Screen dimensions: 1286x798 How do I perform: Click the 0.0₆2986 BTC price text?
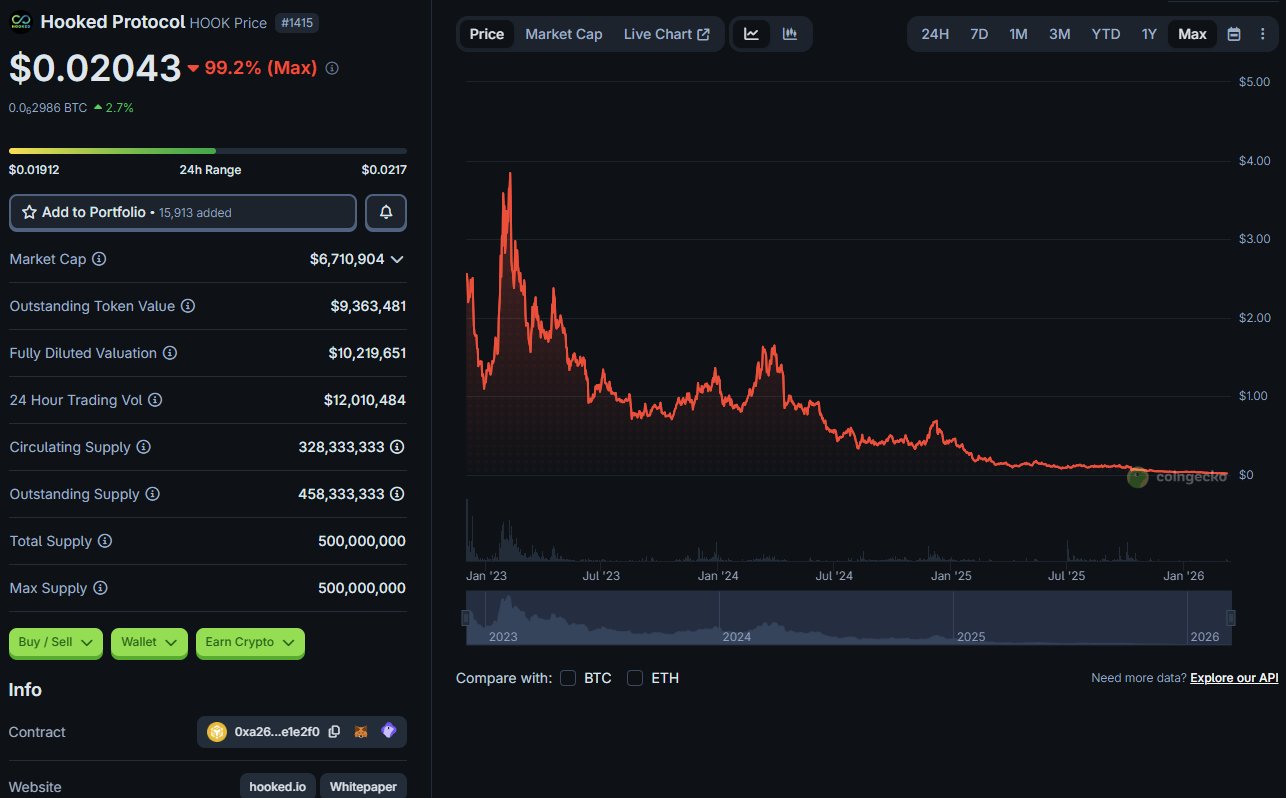click(48, 108)
